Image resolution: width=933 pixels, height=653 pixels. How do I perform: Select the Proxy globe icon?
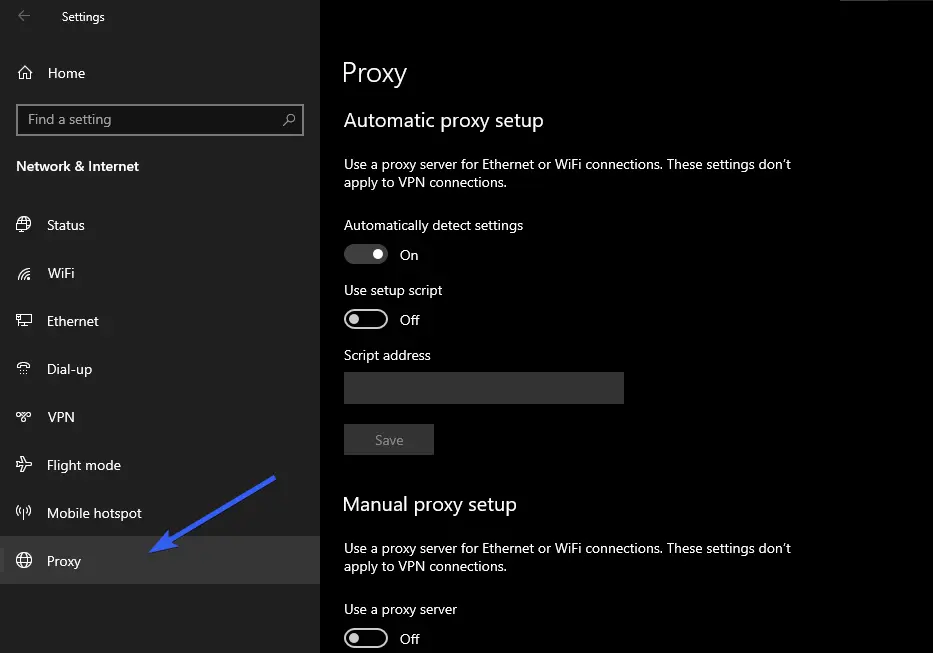22,561
